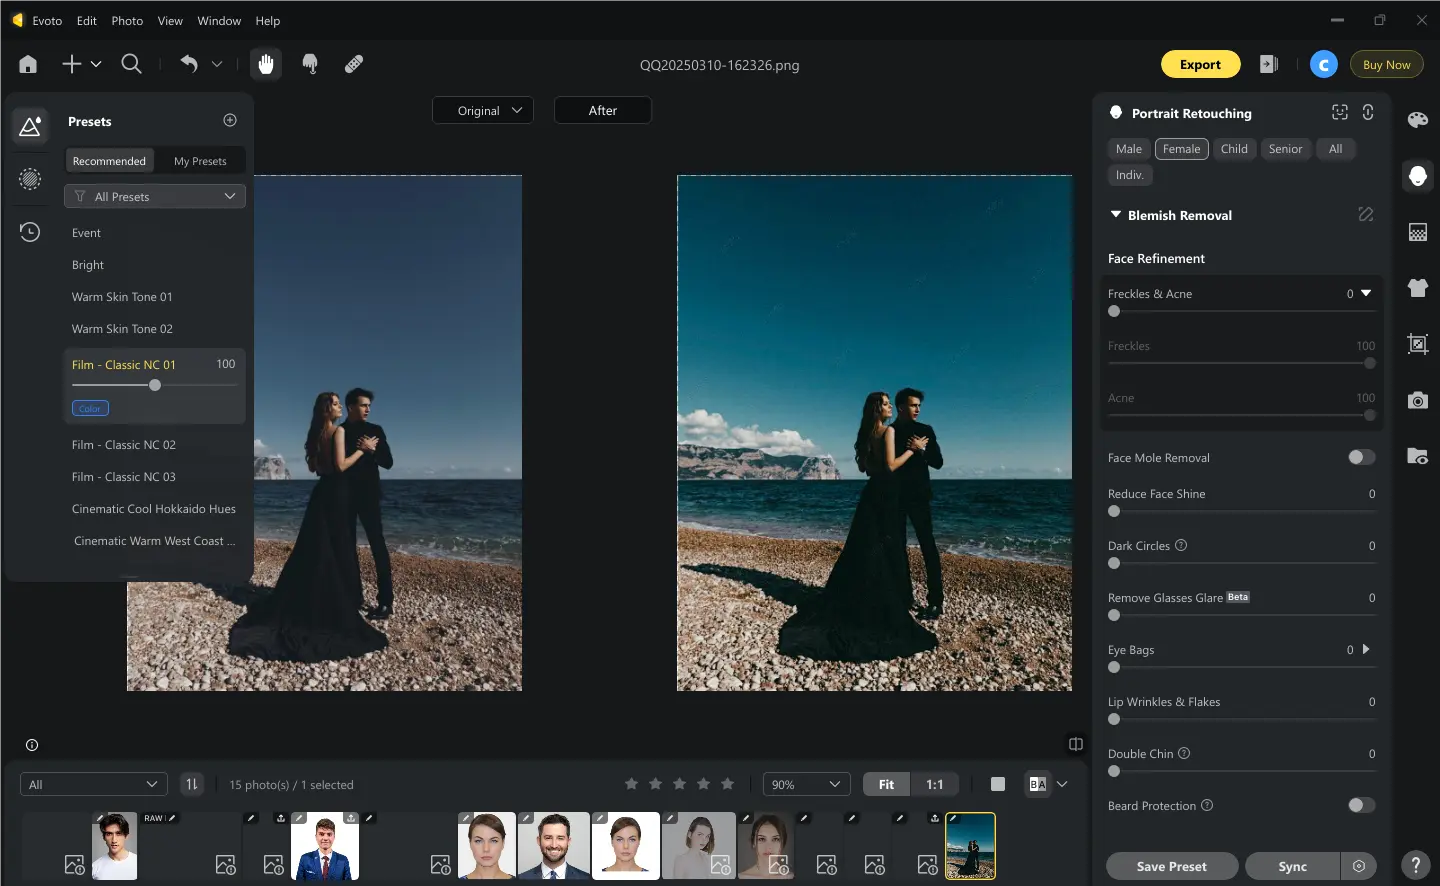This screenshot has height=886, width=1440.
Task: Open the help question mark button
Action: pyautogui.click(x=1415, y=865)
